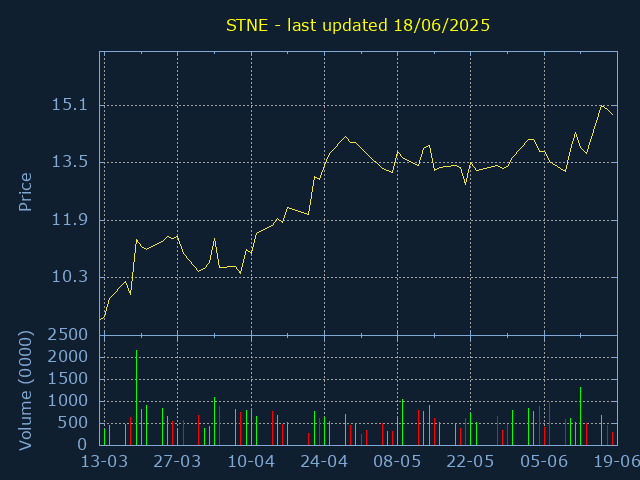Click the 2500 volume axis label

pyautogui.click(x=68, y=335)
